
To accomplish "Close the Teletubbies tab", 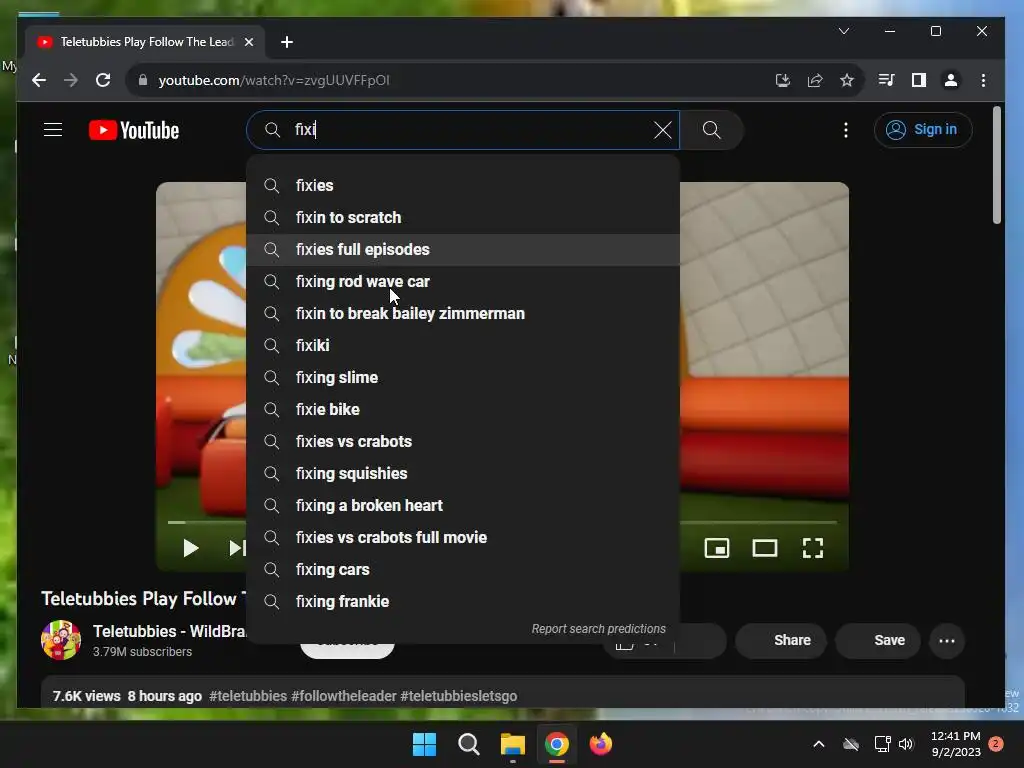I will click(249, 42).
